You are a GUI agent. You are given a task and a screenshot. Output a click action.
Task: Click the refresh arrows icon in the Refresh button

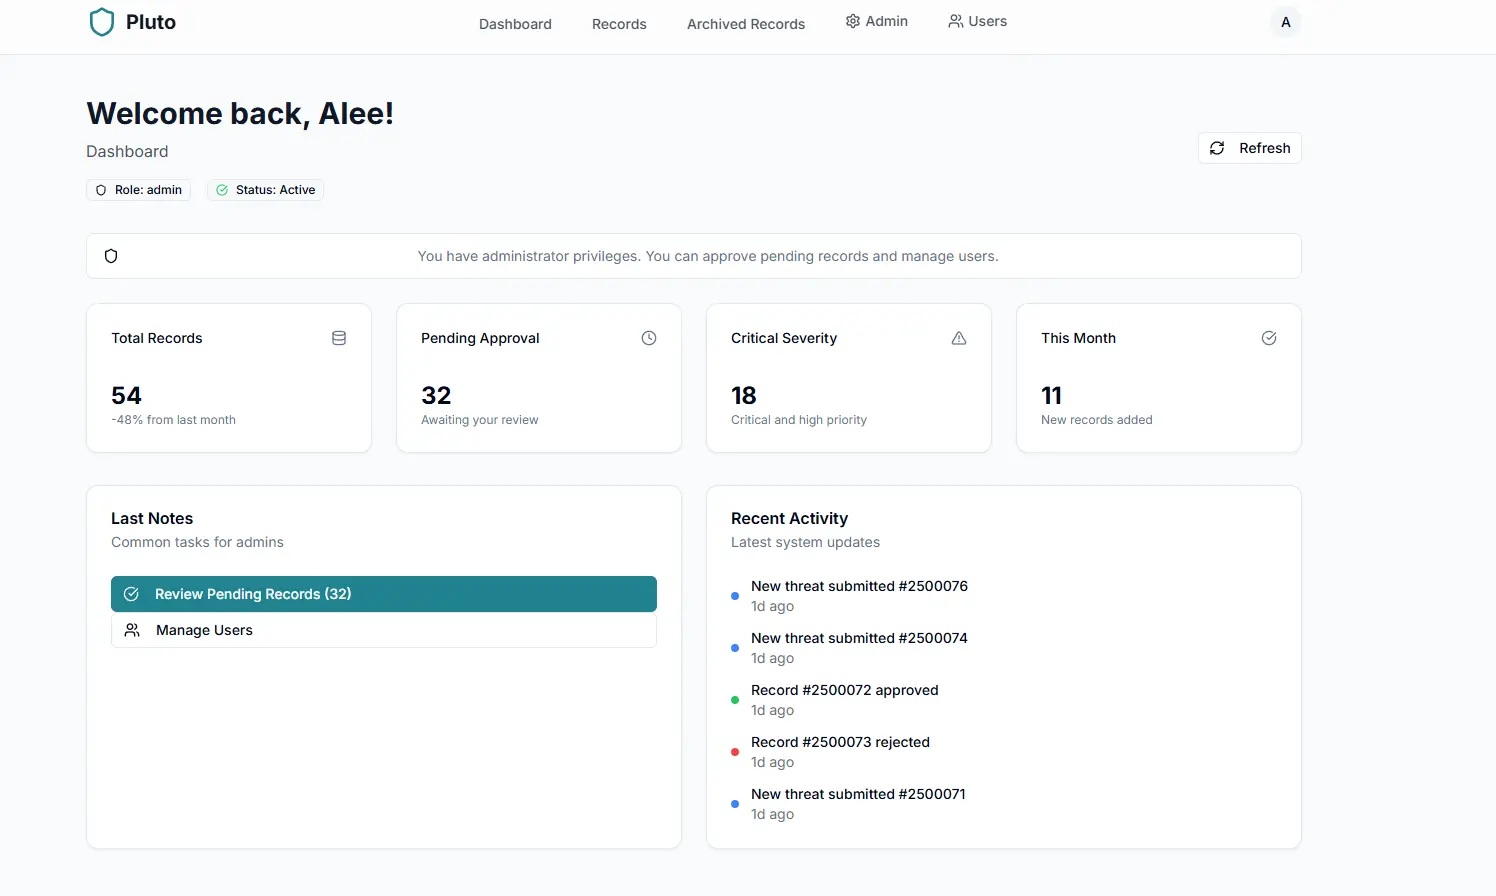point(1217,147)
